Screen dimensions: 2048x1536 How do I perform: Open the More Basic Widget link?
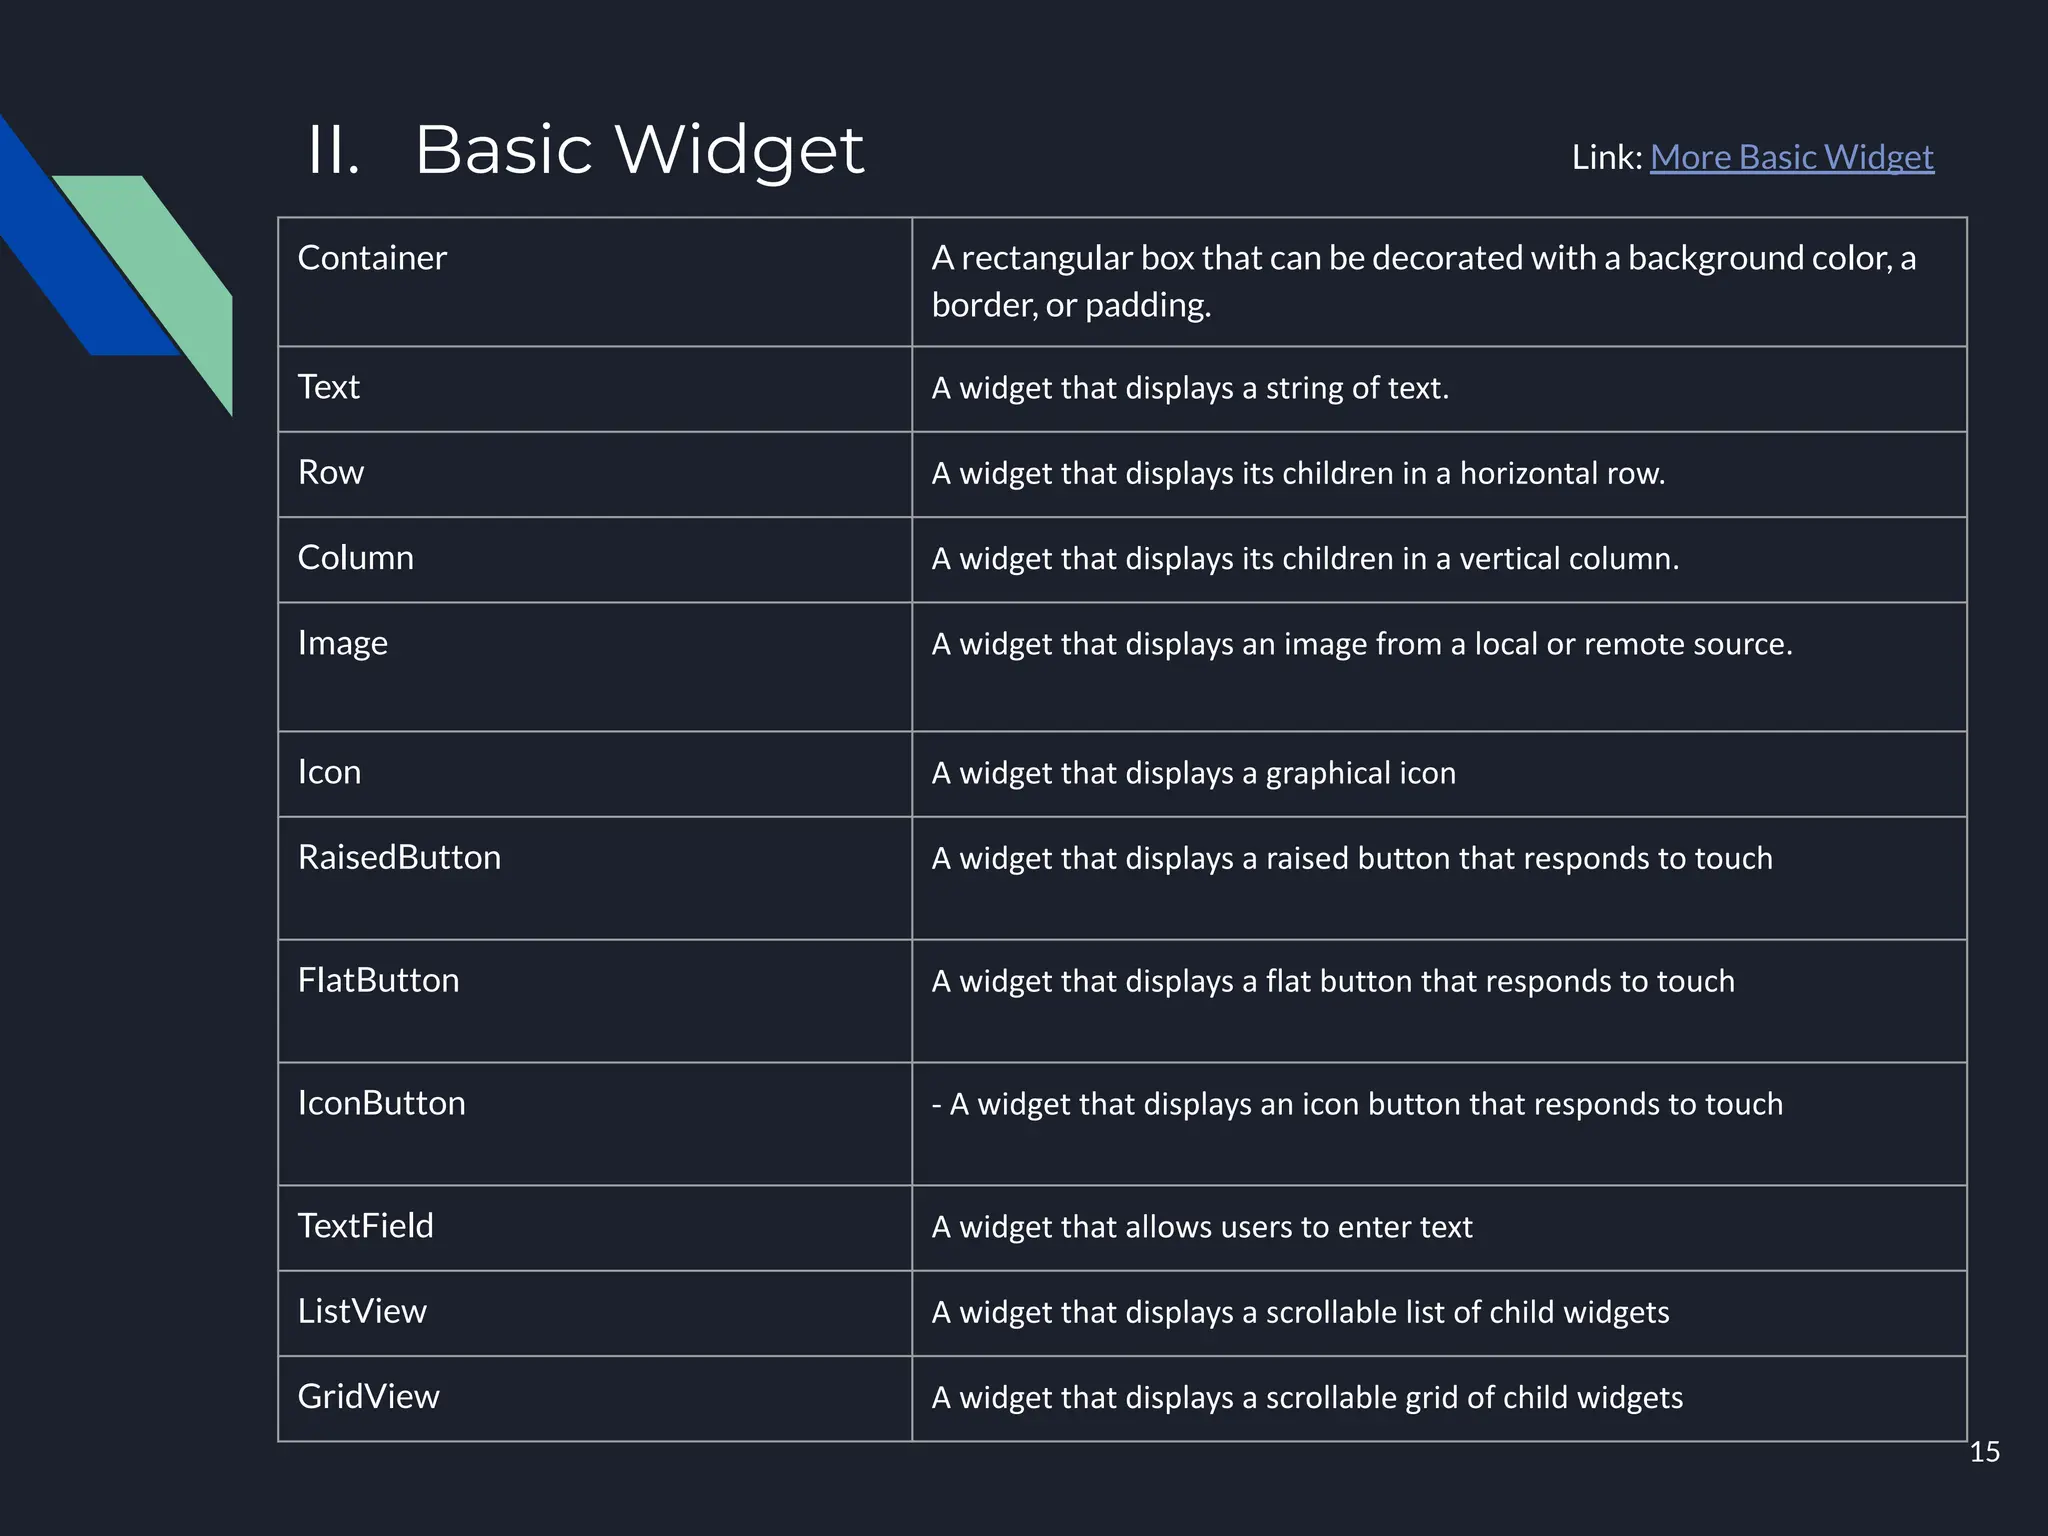tap(1791, 157)
